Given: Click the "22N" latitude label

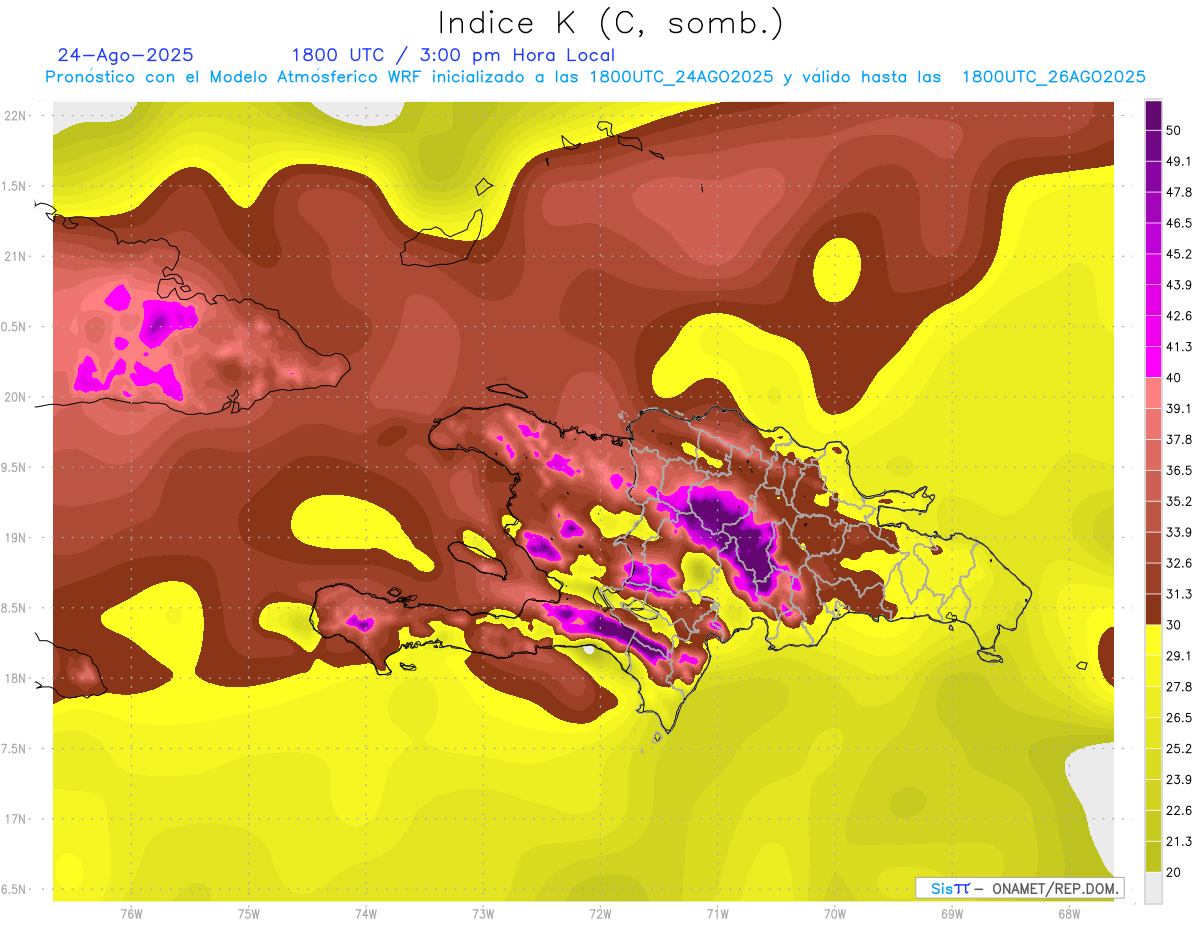Looking at the screenshot, I should coord(15,116).
